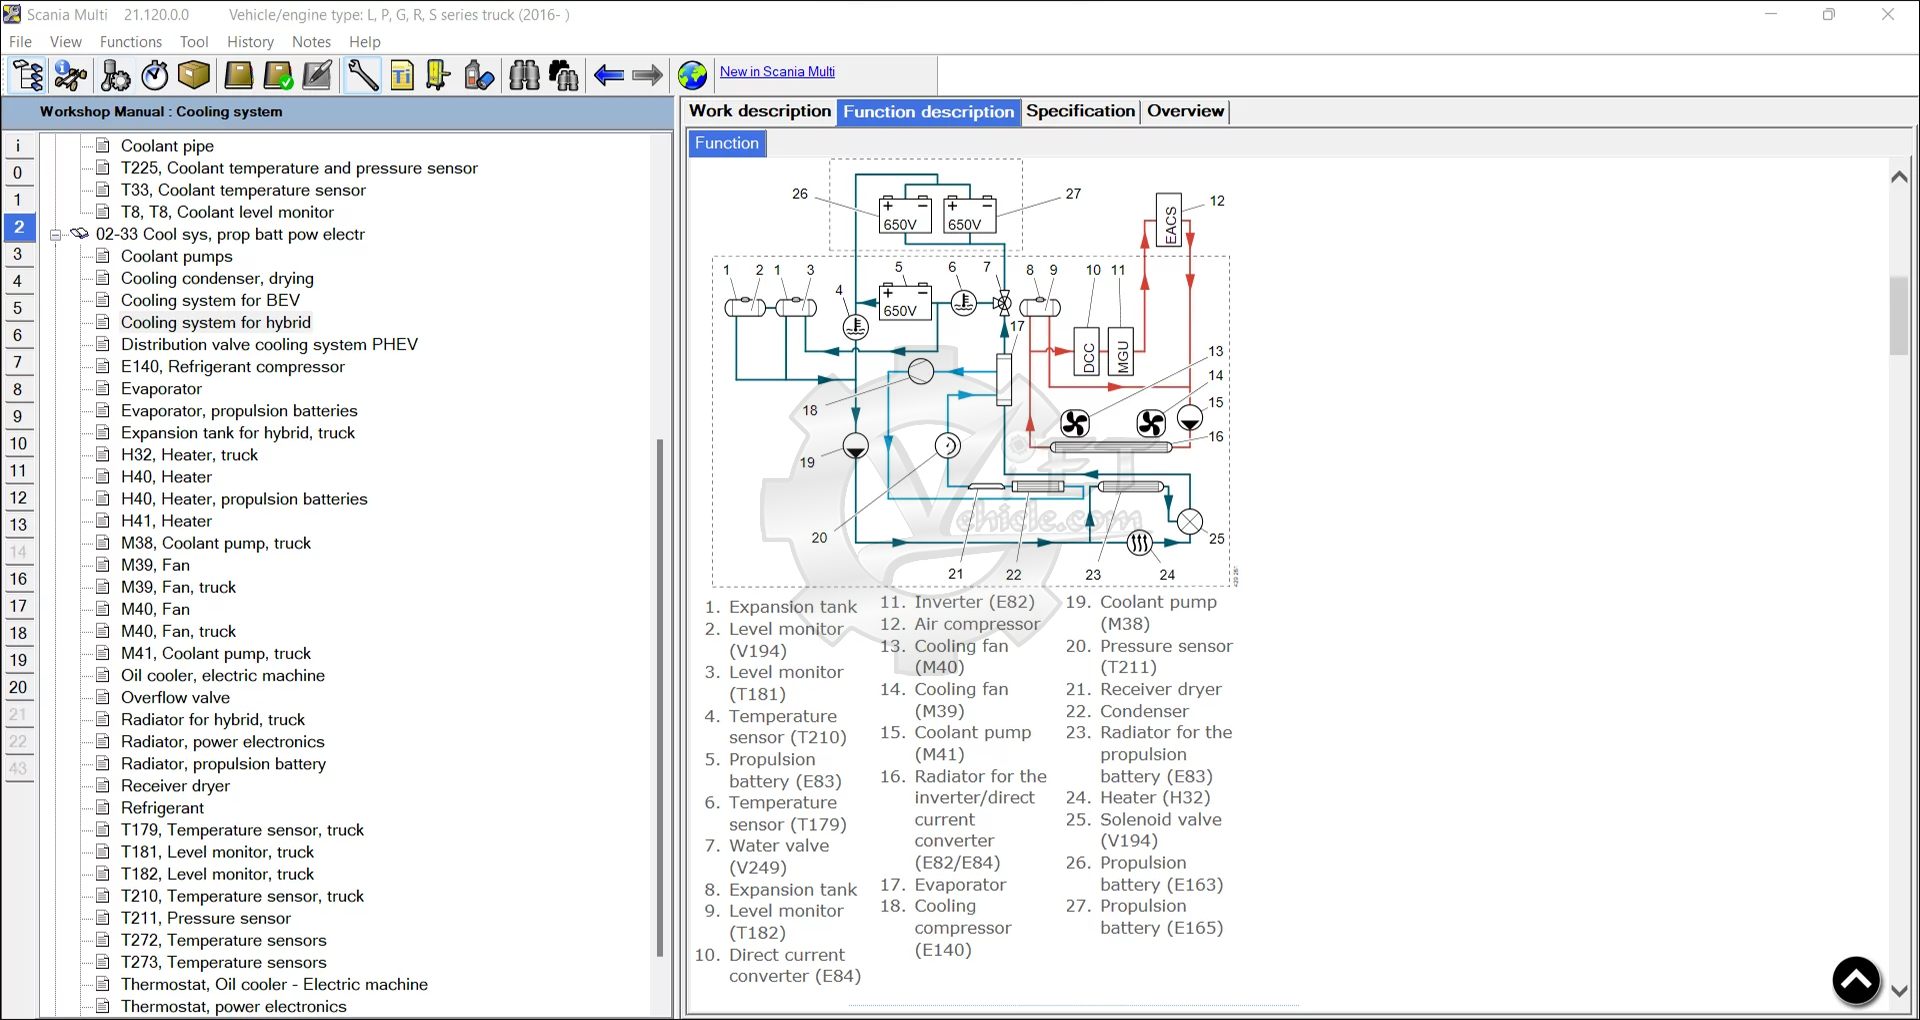The width and height of the screenshot is (1920, 1020).
Task: Click the yellow TI document icon
Action: coord(402,75)
